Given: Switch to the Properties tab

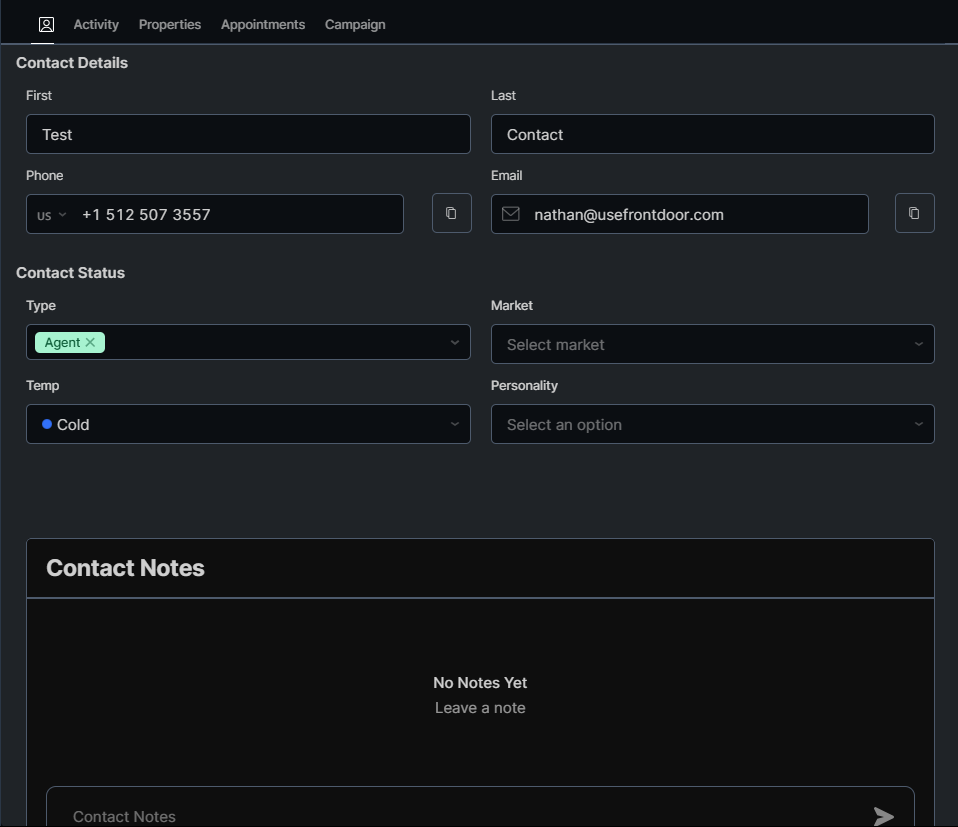Looking at the screenshot, I should point(170,24).
